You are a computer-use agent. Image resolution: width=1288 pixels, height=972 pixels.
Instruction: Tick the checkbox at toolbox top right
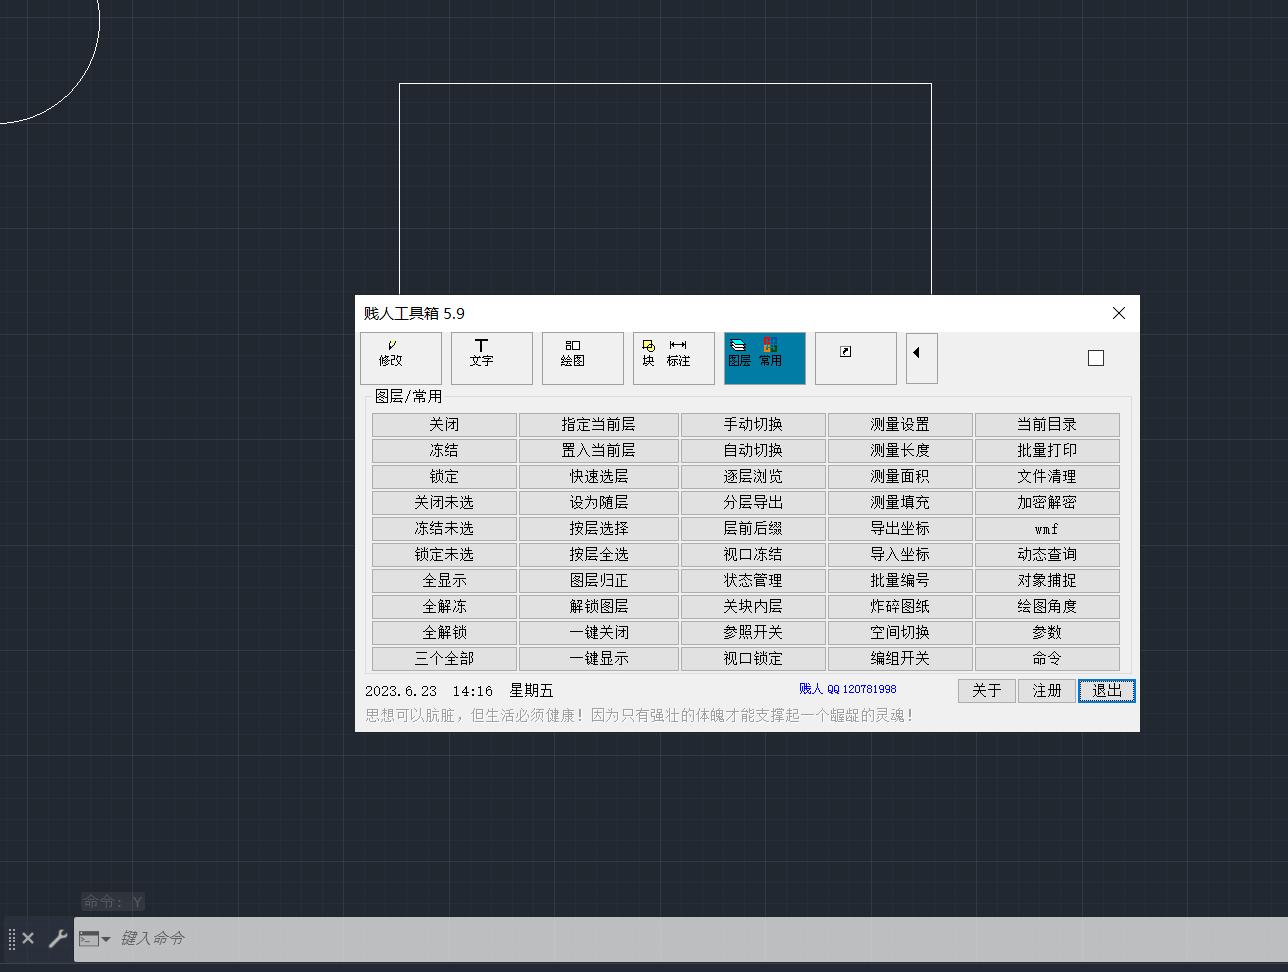[1096, 358]
